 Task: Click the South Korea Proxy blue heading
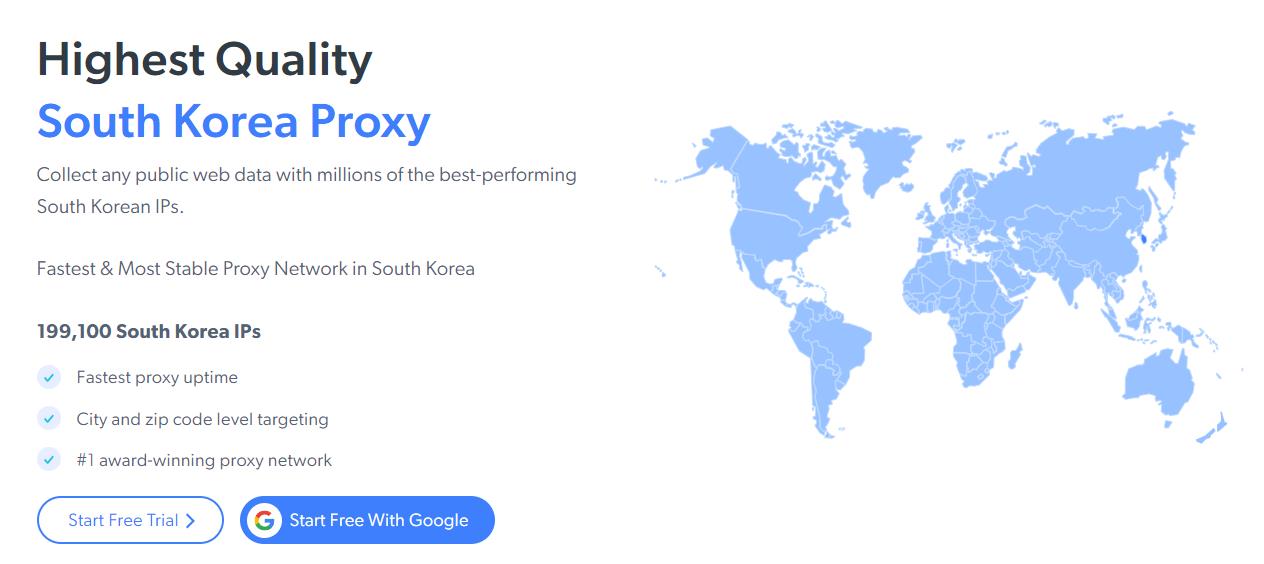[234, 121]
